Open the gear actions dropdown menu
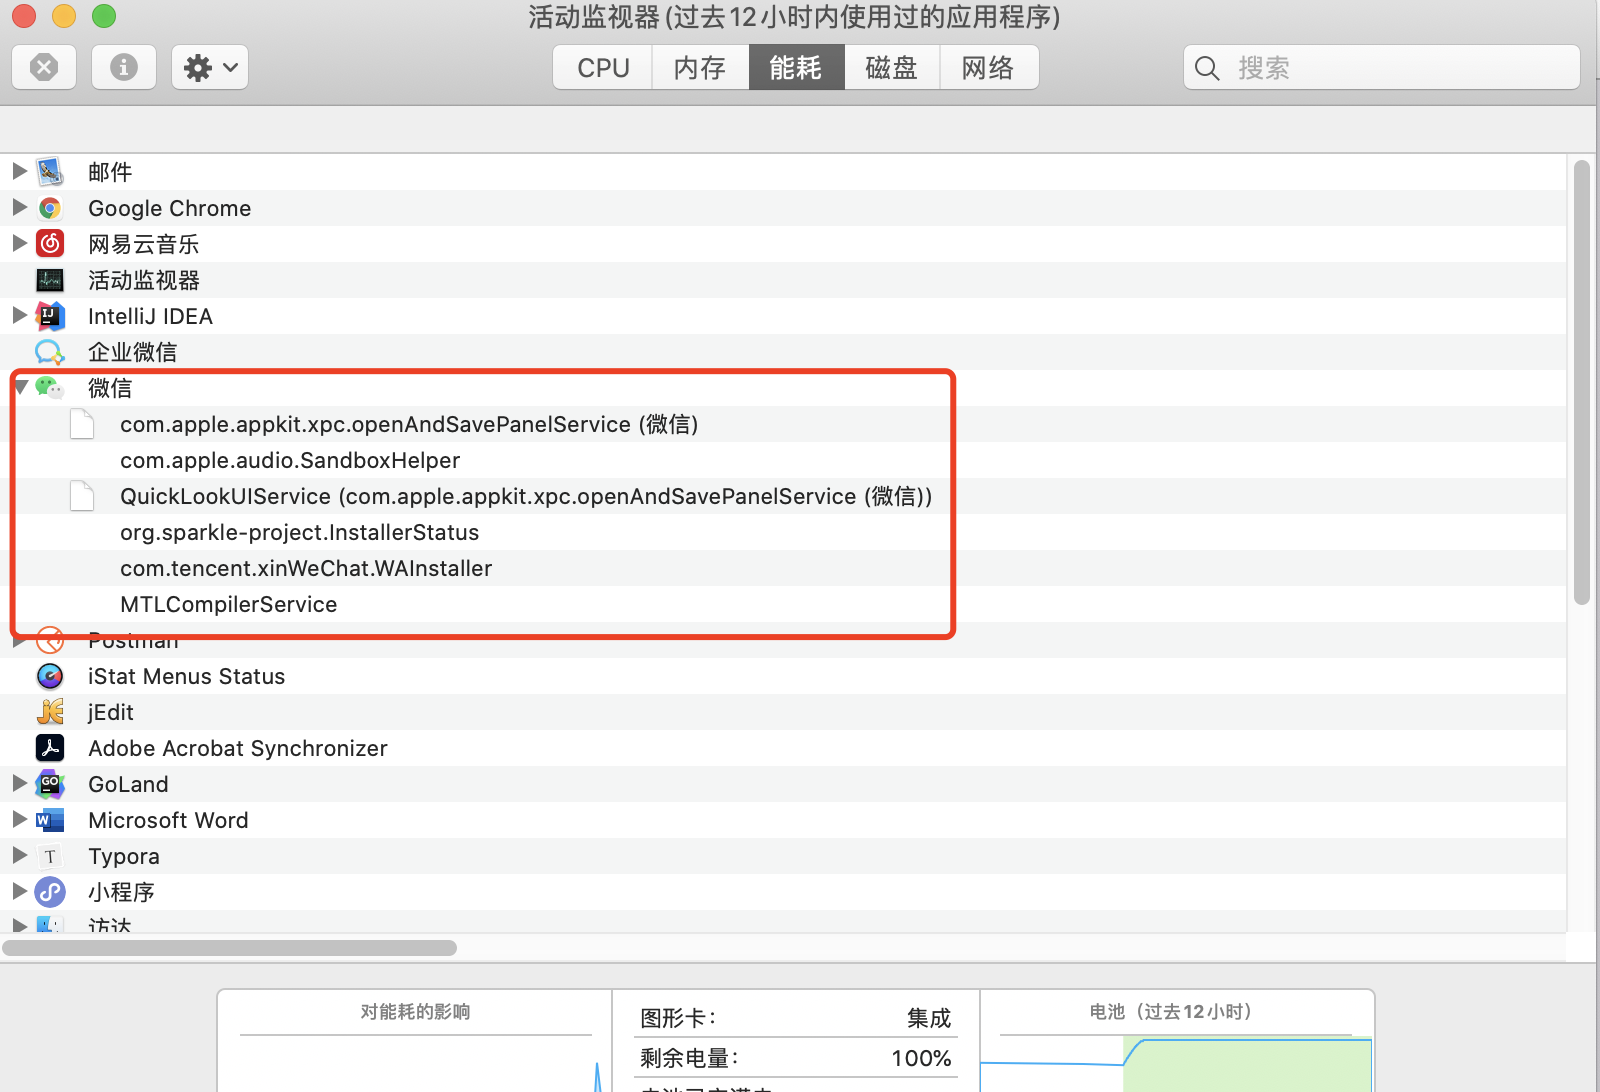The height and width of the screenshot is (1092, 1600). click(210, 68)
